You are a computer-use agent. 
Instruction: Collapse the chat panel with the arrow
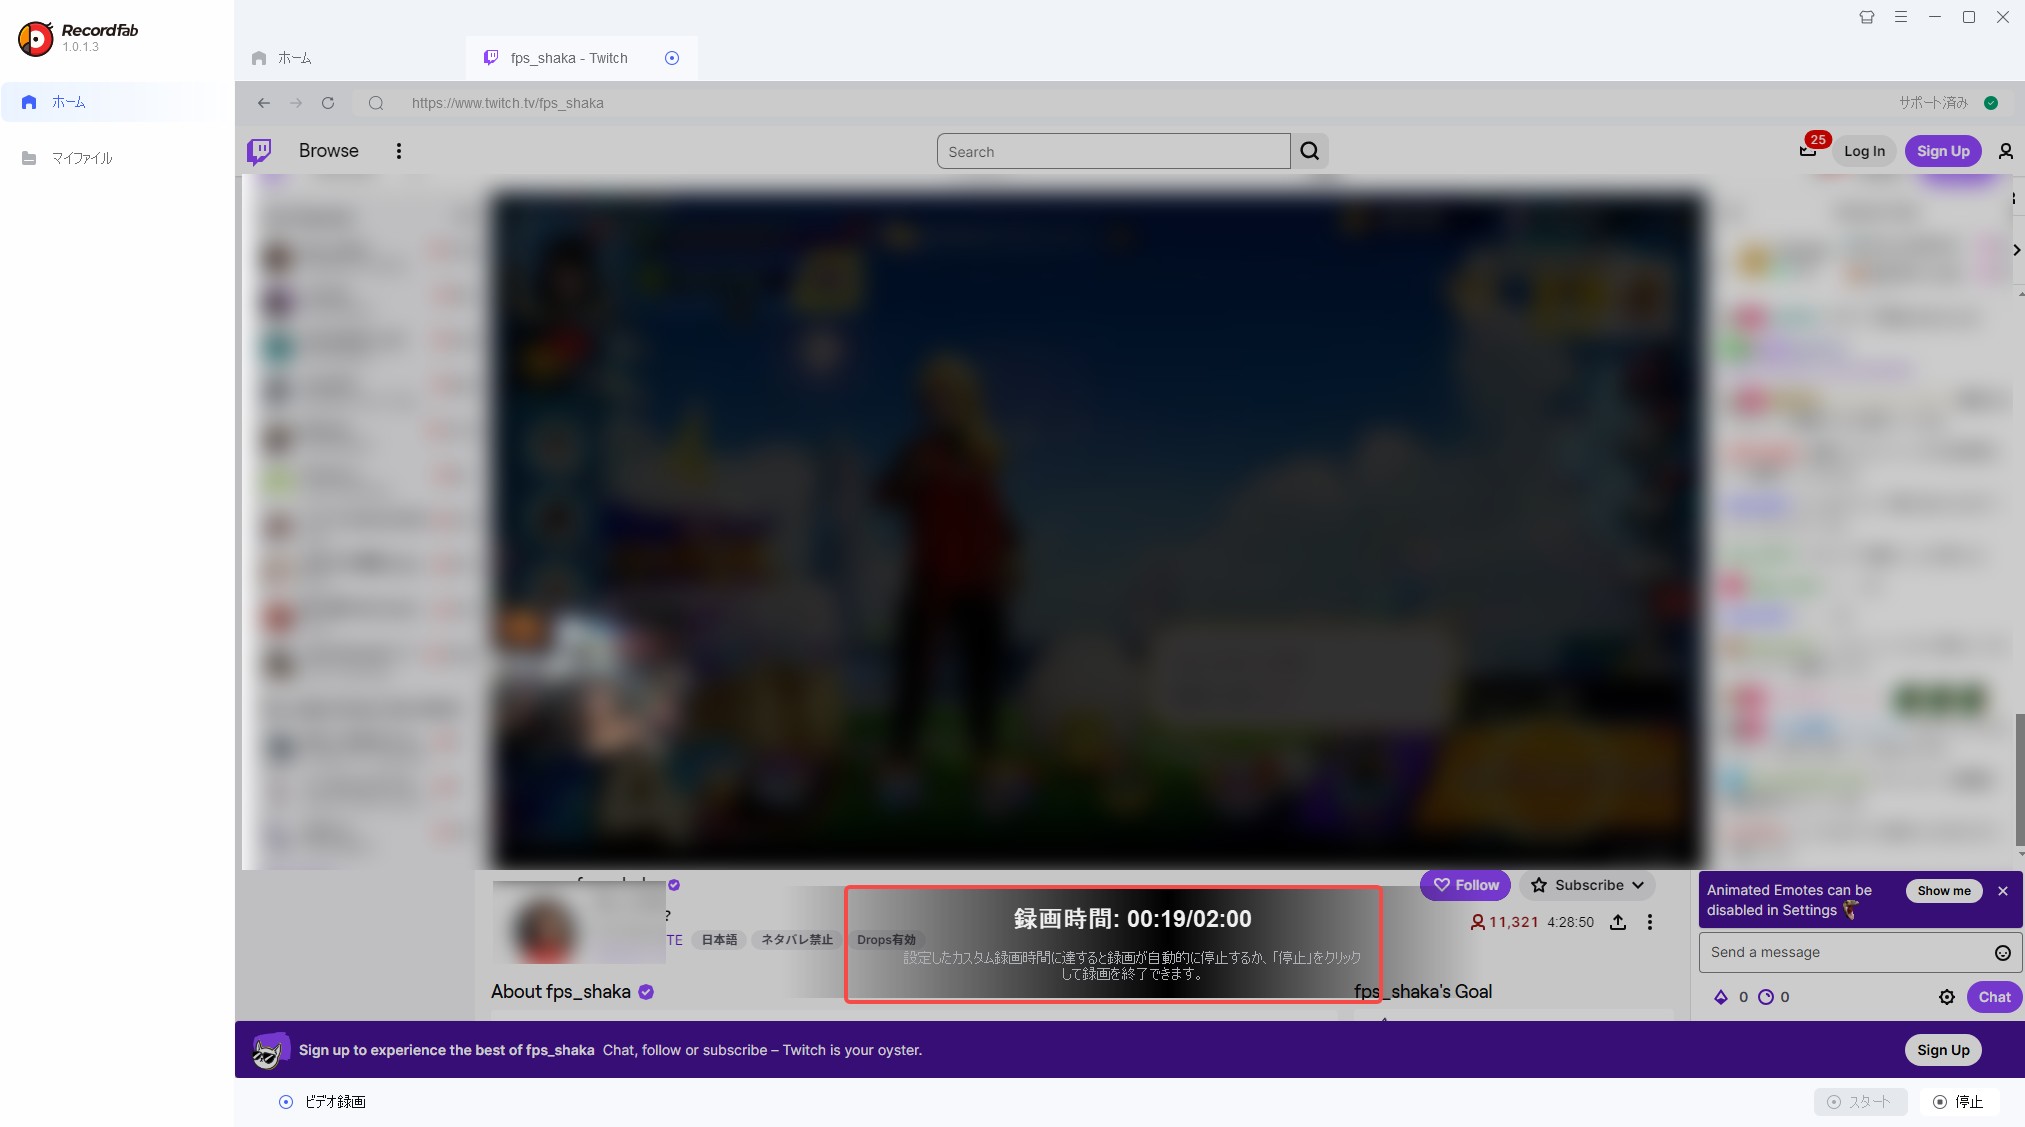pos(2016,250)
